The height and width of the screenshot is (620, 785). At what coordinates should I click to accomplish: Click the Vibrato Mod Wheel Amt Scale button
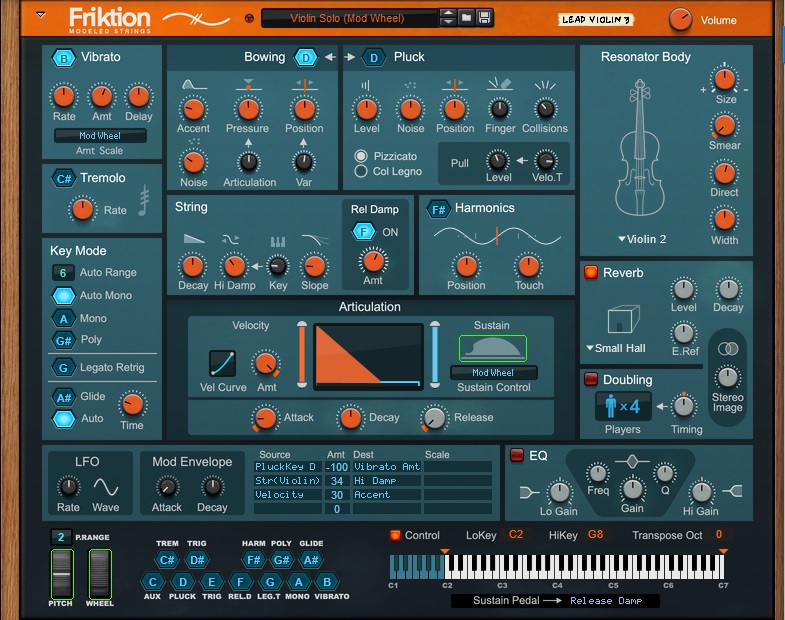[x=100, y=135]
